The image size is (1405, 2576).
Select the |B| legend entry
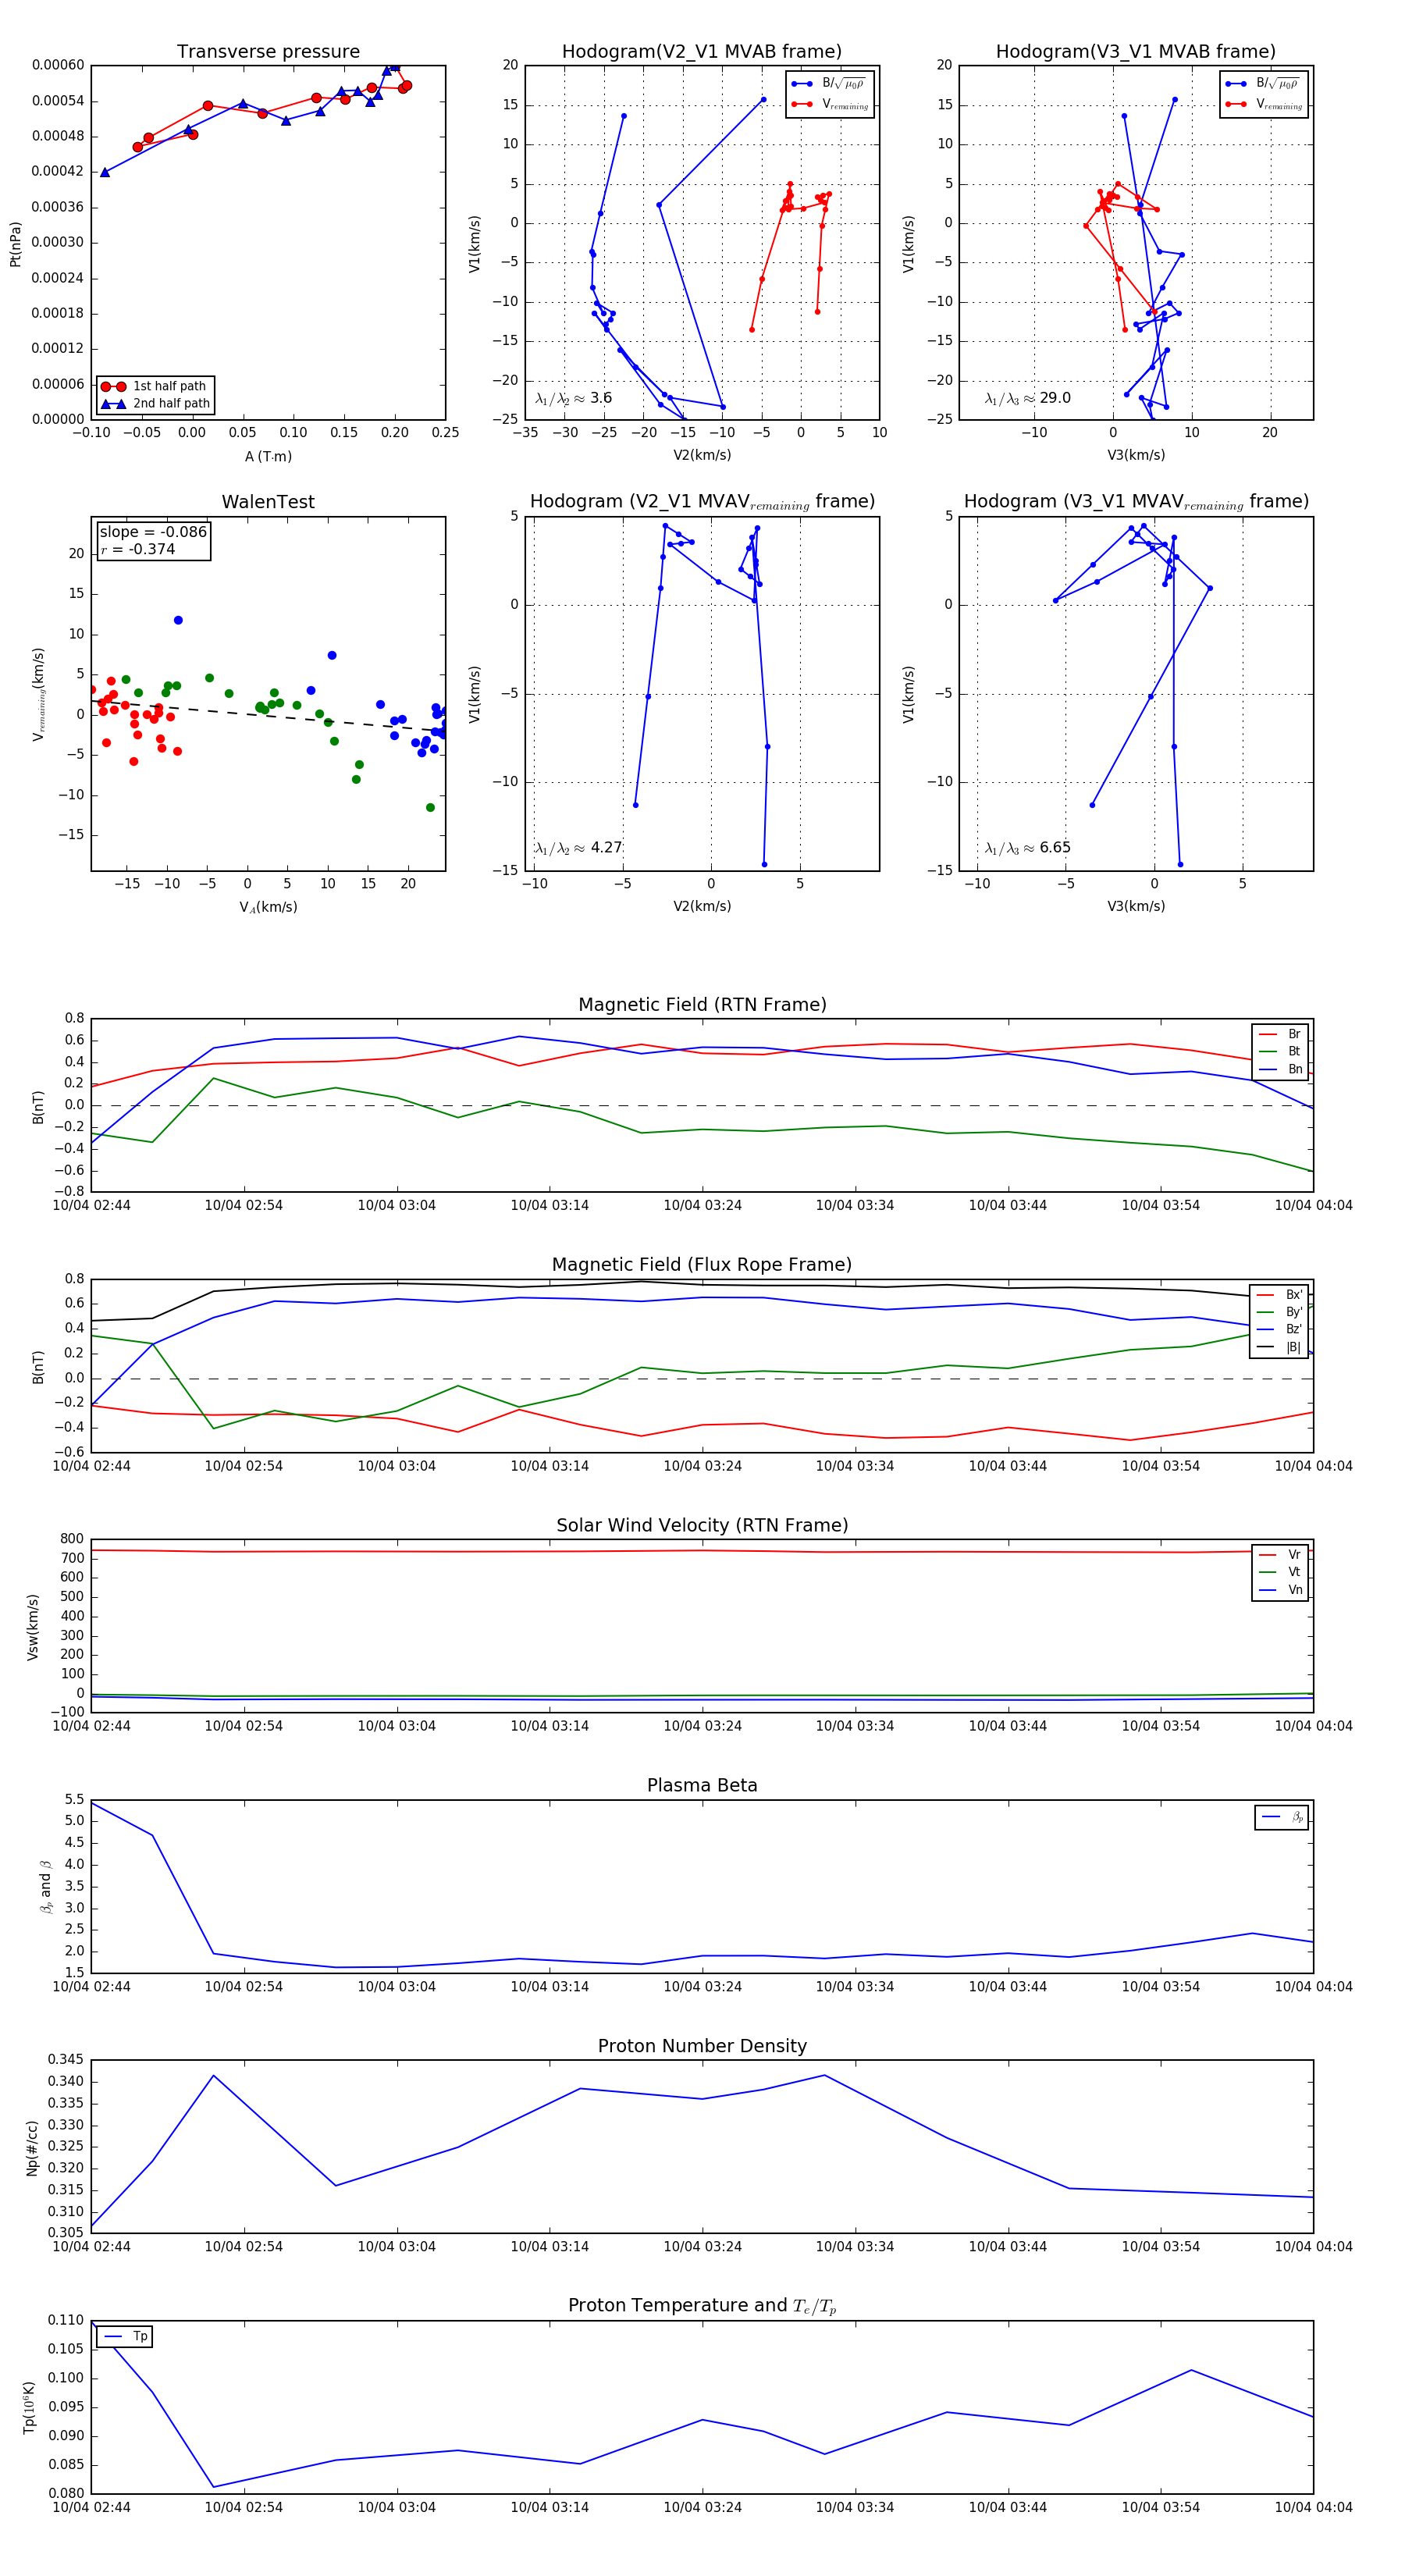click(x=1279, y=1348)
